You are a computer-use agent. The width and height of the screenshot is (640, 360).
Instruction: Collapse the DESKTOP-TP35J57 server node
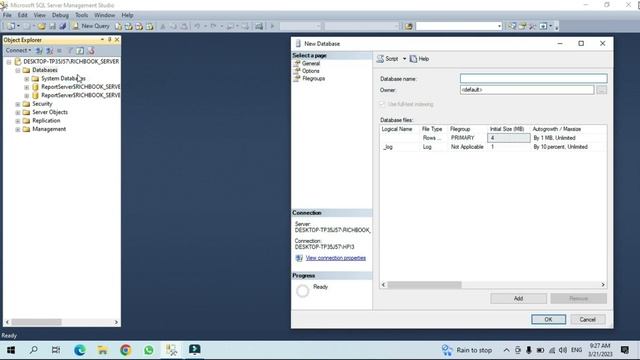pyautogui.click(x=9, y=62)
